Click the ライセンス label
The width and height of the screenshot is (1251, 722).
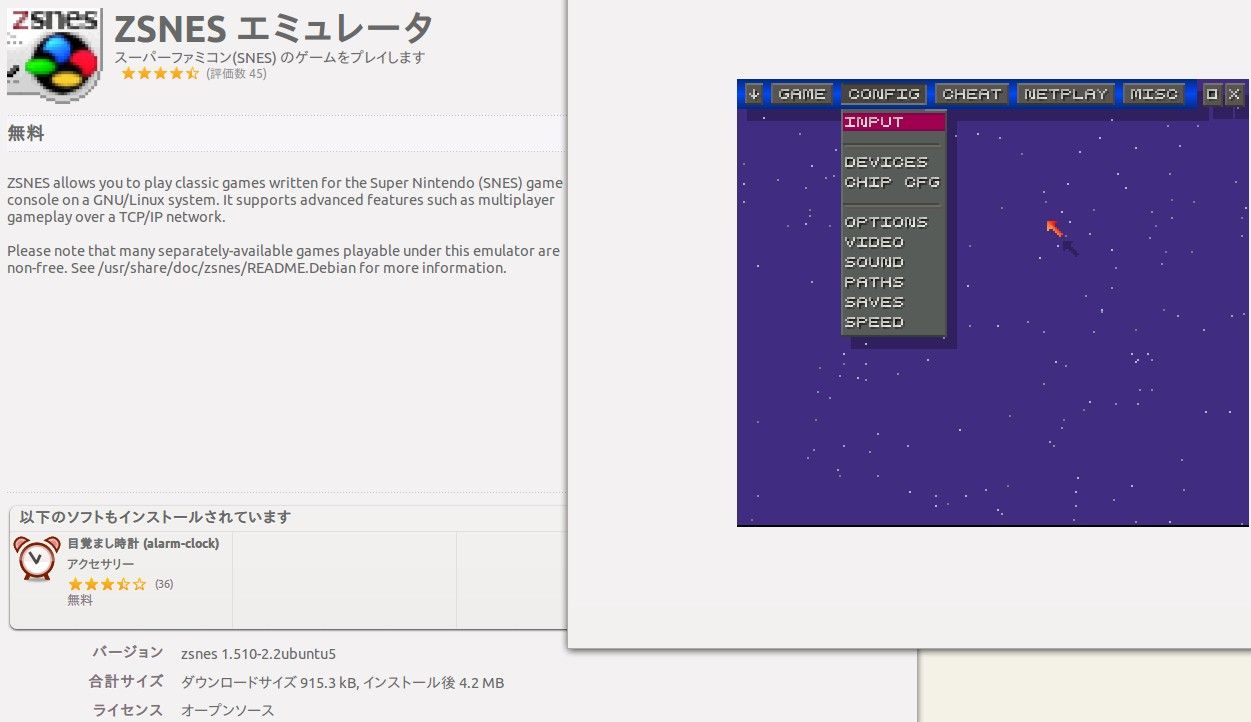point(128,711)
